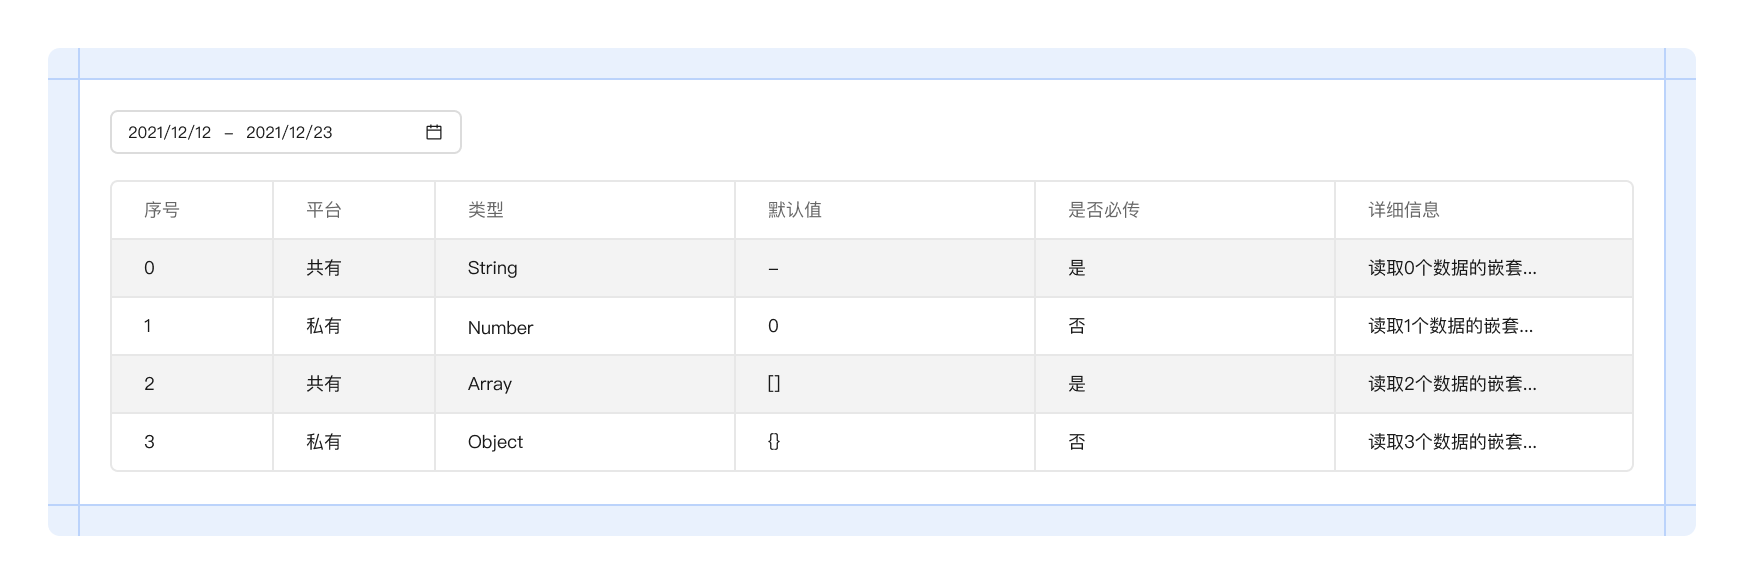Click the 平台 column header
Screen dimensions: 1744x584
click(324, 210)
